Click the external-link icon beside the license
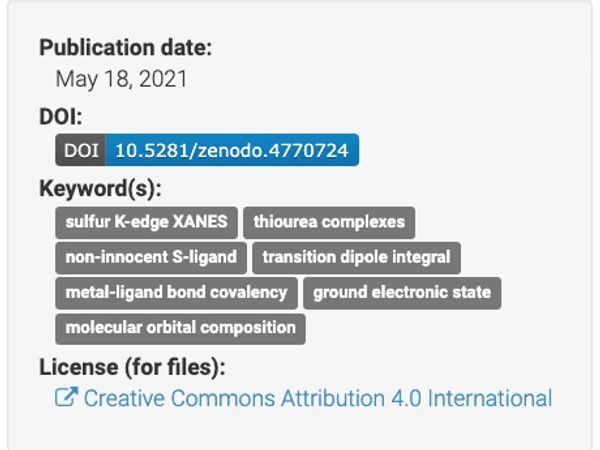This screenshot has height=450, width=600. 67,397
